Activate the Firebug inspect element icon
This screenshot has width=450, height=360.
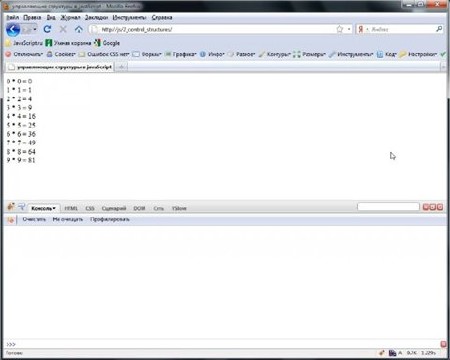pos(22,207)
